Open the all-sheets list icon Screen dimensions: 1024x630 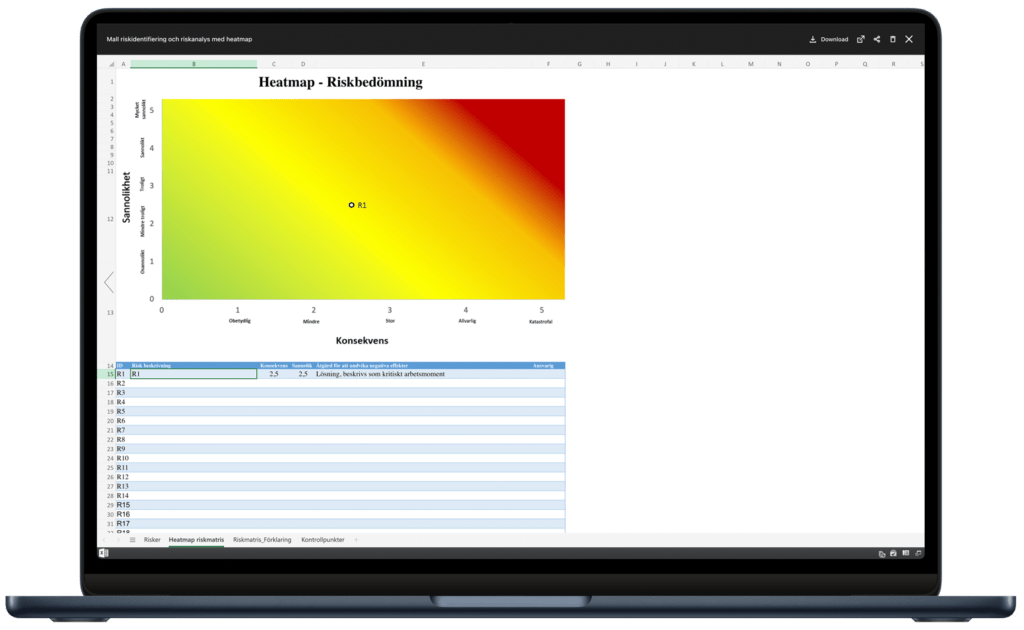(x=132, y=540)
